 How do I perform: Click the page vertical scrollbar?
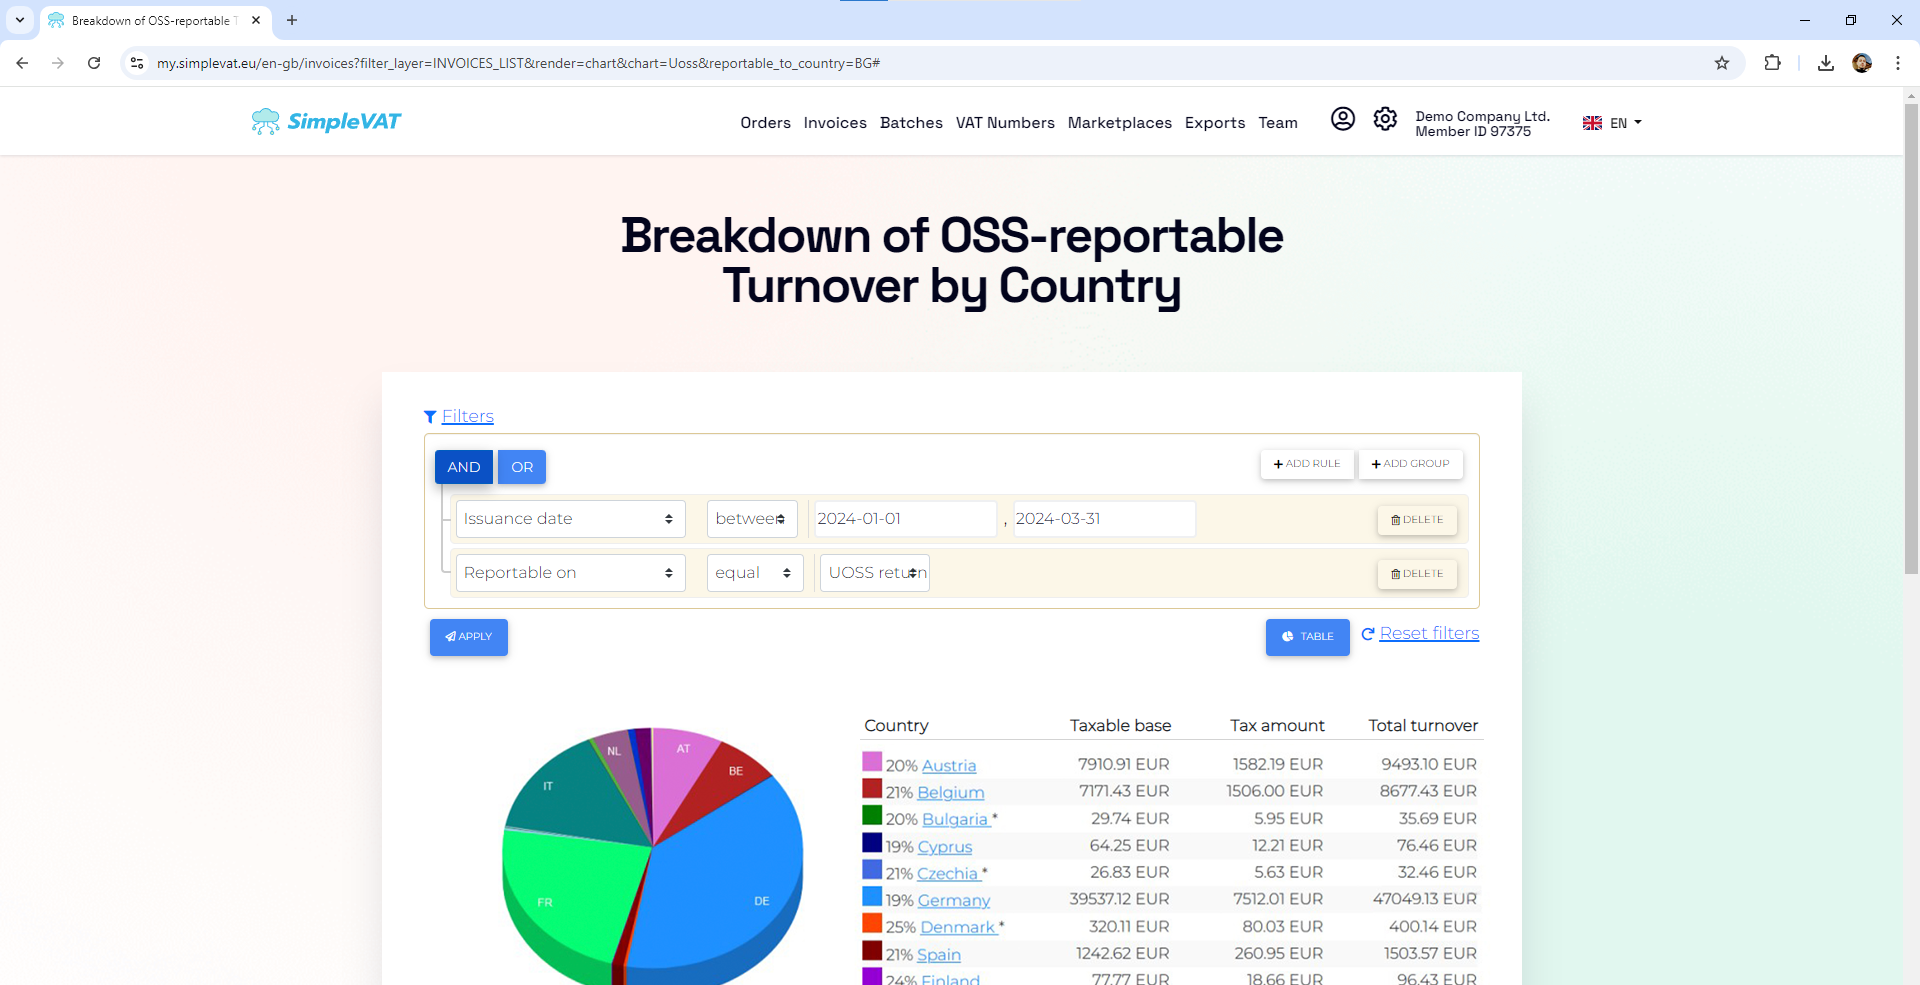(x=1911, y=340)
